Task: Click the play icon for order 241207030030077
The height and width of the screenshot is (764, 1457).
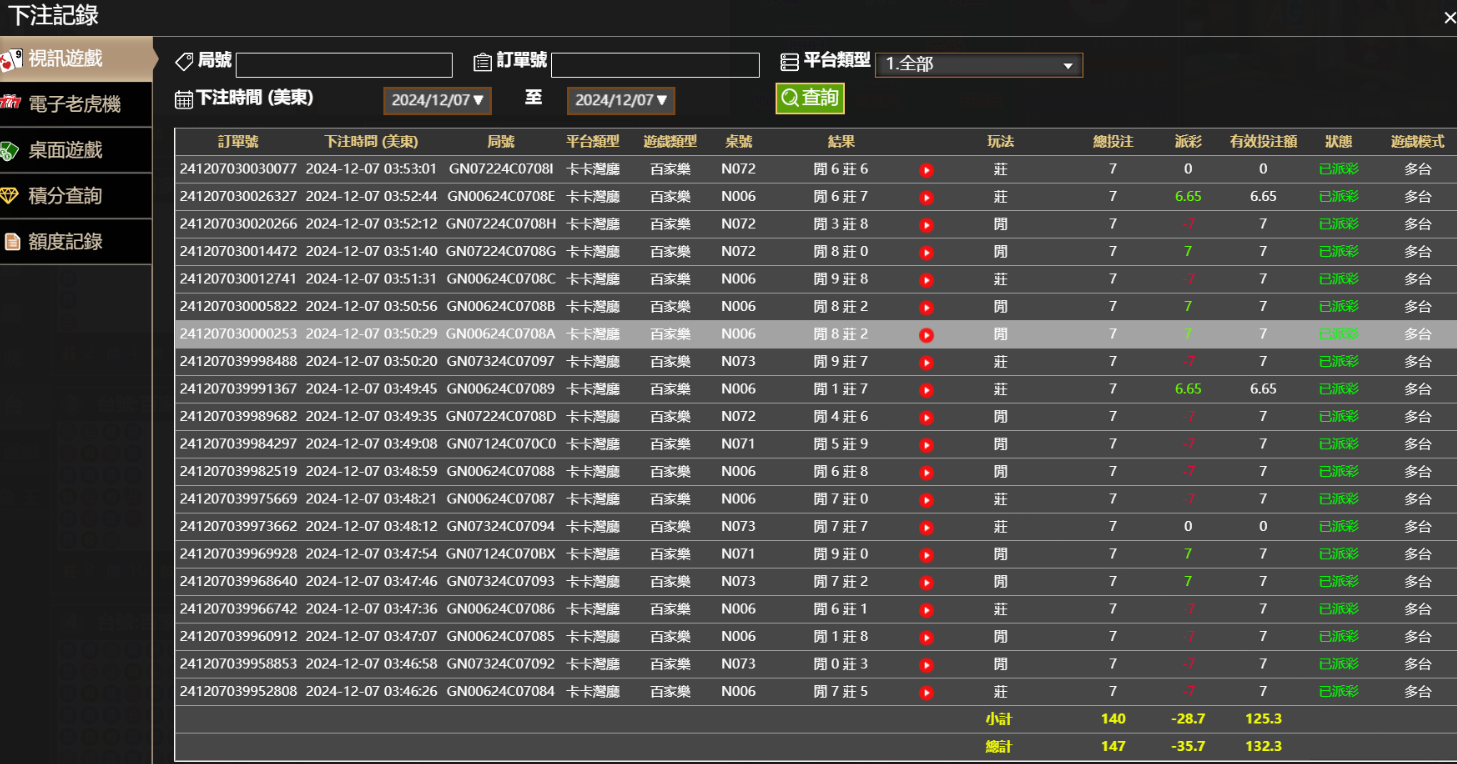Action: pos(926,170)
